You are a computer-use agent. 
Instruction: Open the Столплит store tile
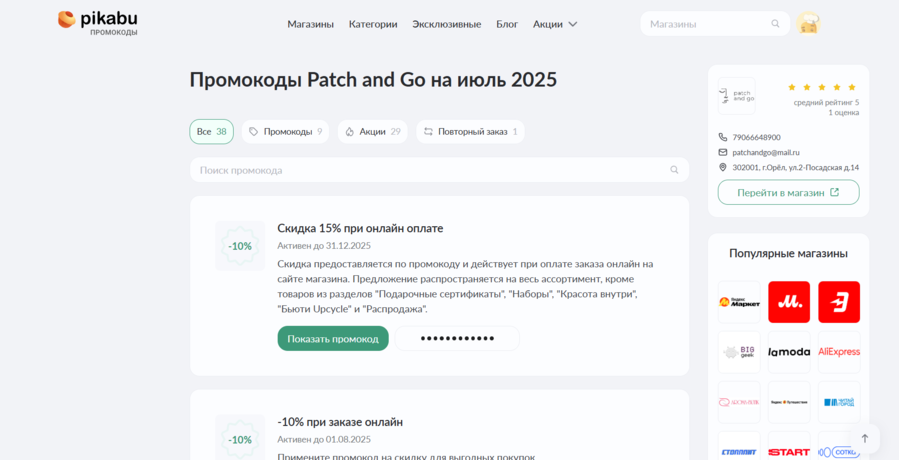(x=739, y=446)
